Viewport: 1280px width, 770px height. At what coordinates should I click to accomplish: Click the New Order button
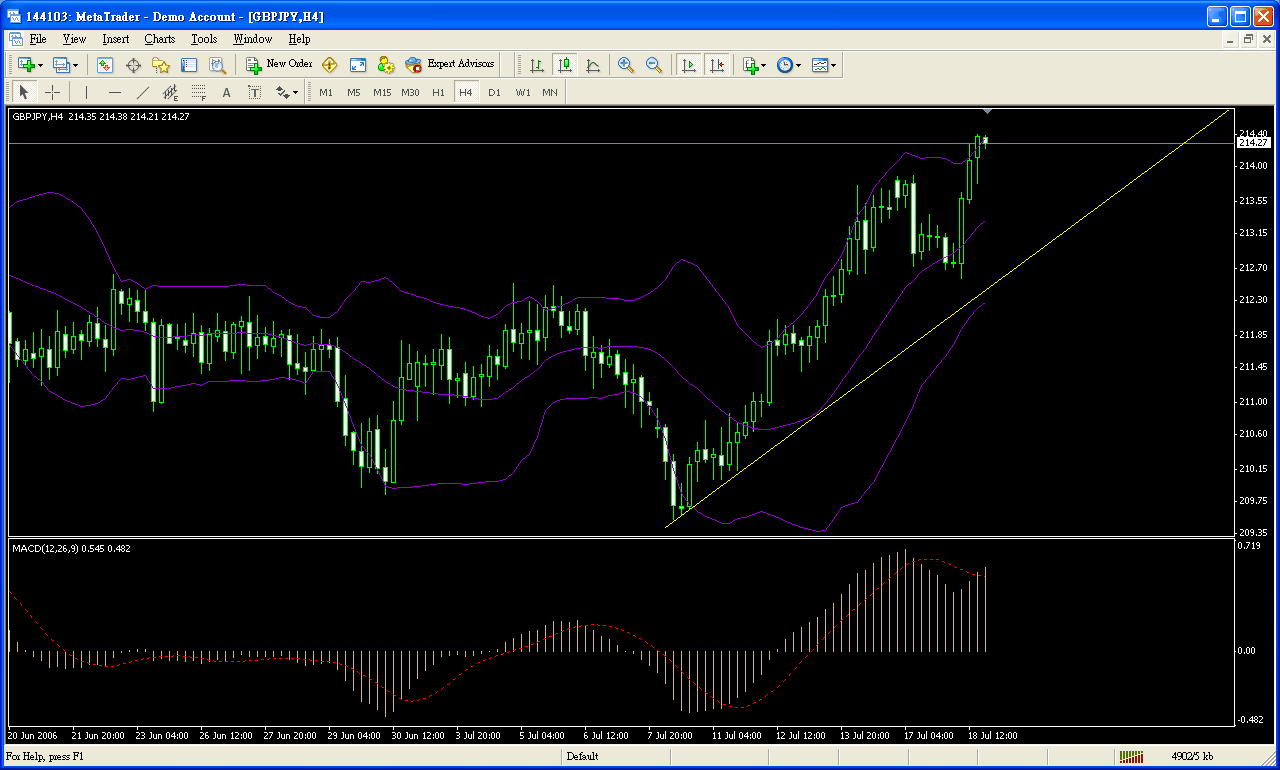coord(279,65)
